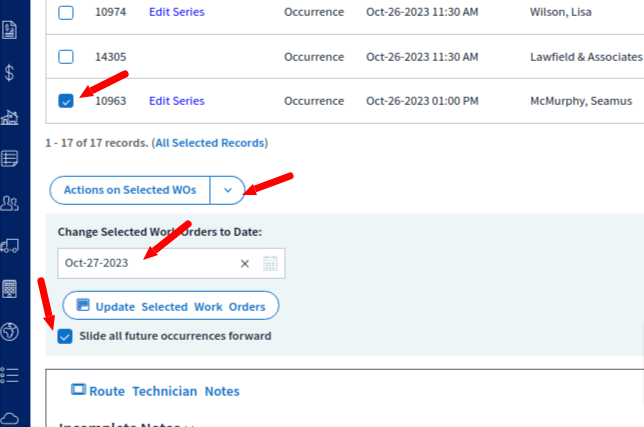Disable Slide all future occurrences forward
The width and height of the screenshot is (644, 427).
[x=65, y=336]
